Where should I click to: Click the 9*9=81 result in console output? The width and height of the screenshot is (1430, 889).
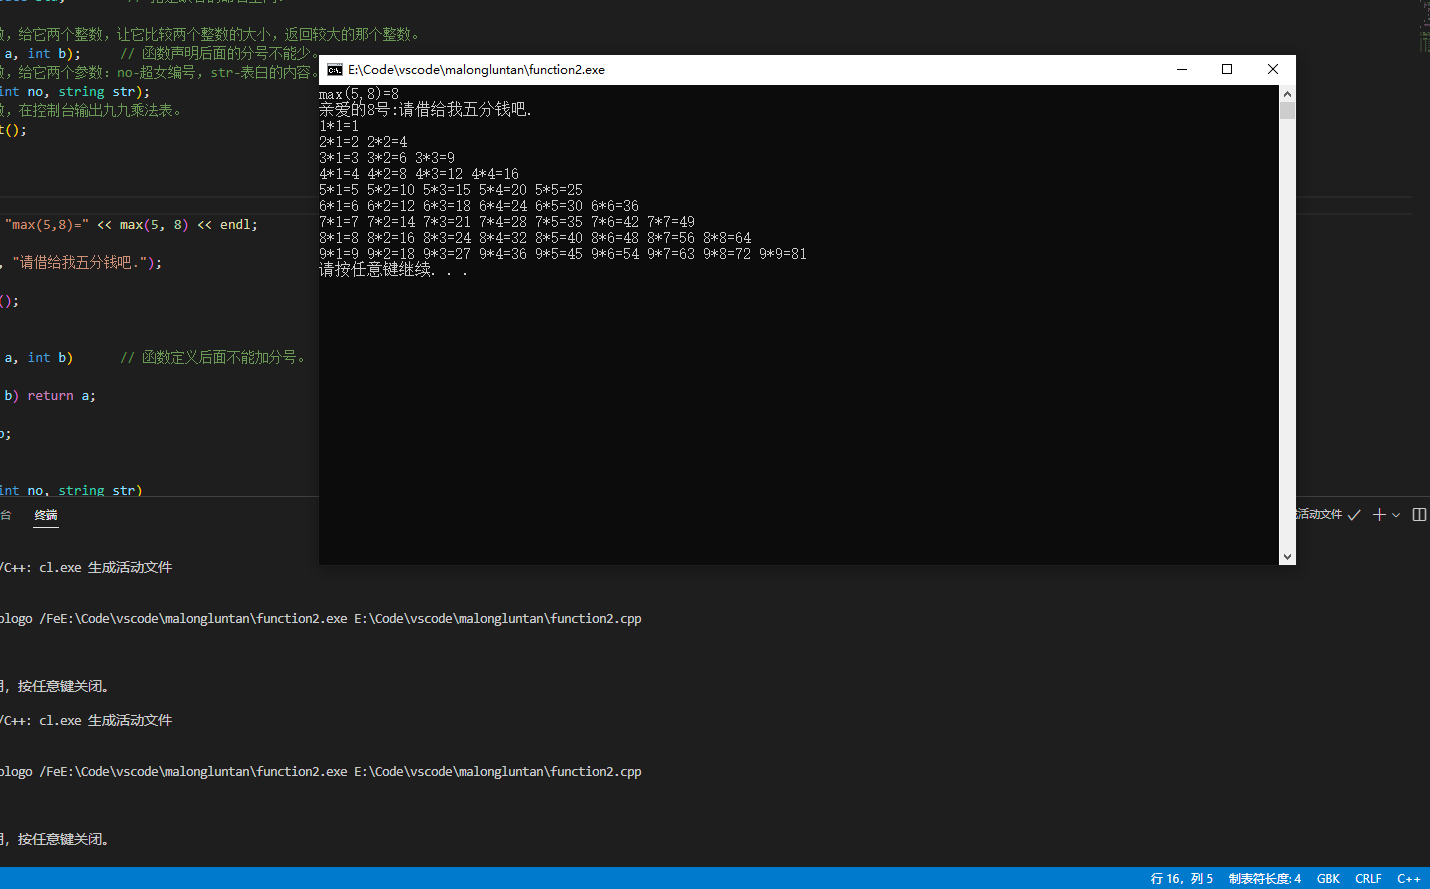coord(783,254)
